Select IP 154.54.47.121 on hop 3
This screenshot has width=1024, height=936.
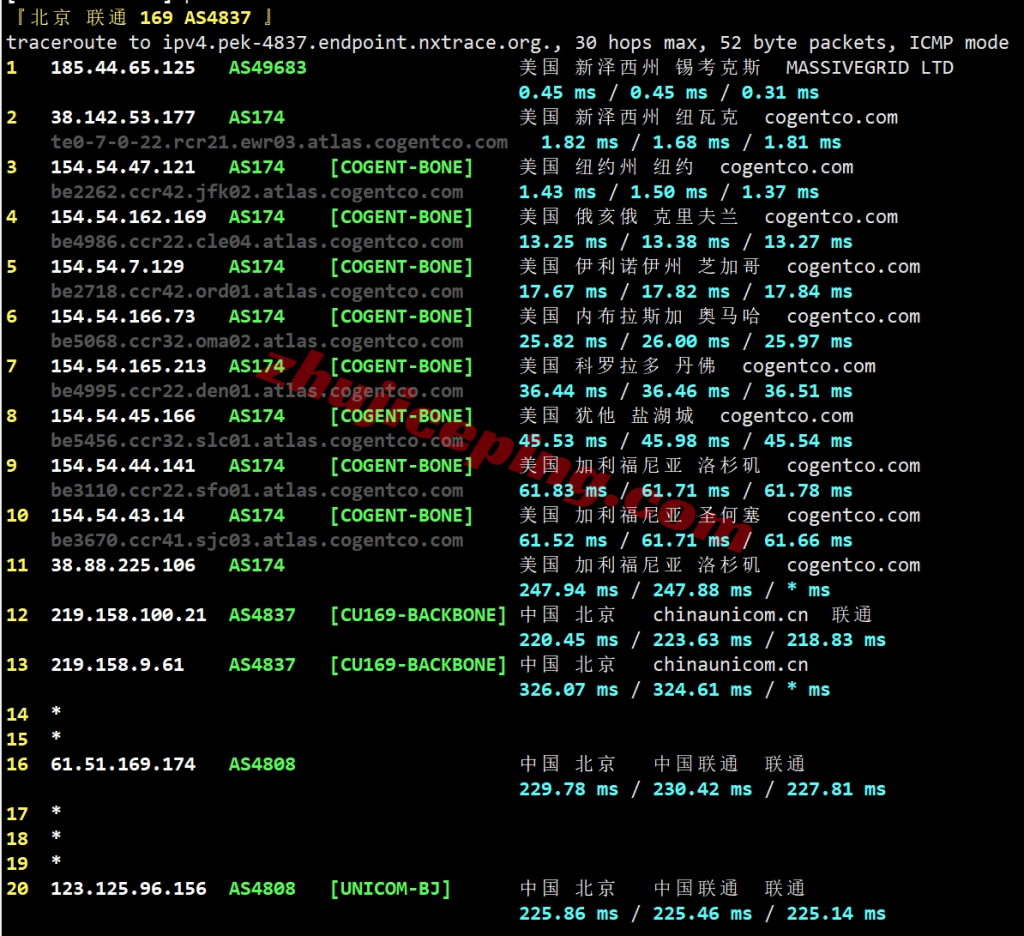click(x=123, y=167)
